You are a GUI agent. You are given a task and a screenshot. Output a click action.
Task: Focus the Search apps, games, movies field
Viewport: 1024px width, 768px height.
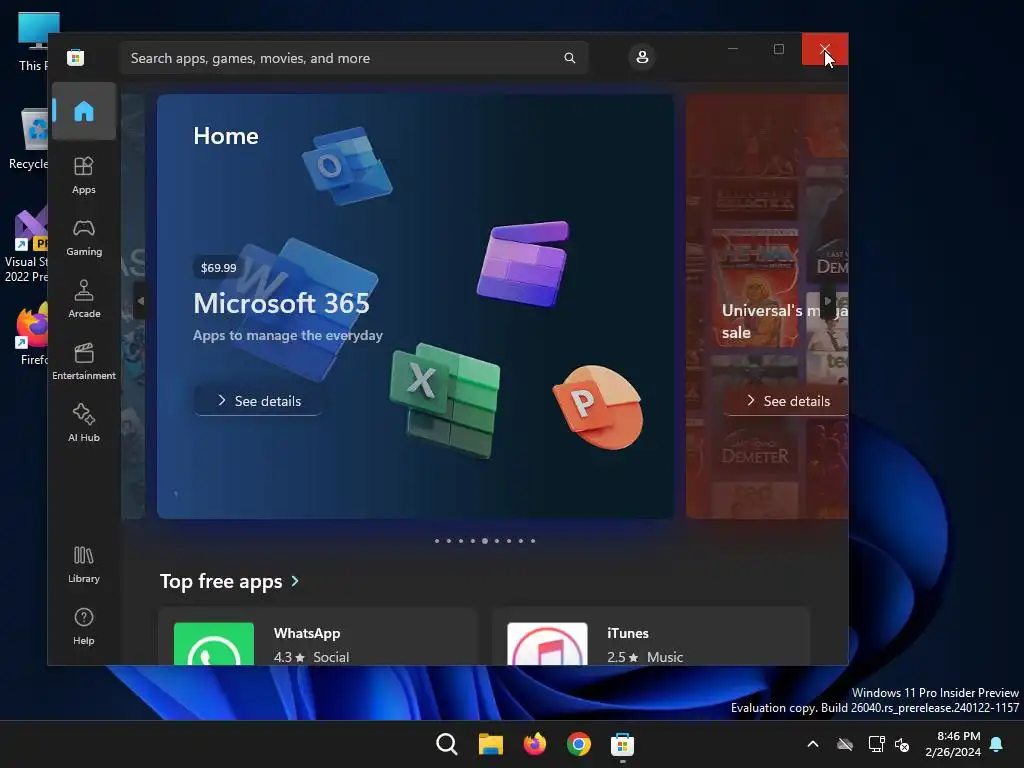[x=354, y=58]
